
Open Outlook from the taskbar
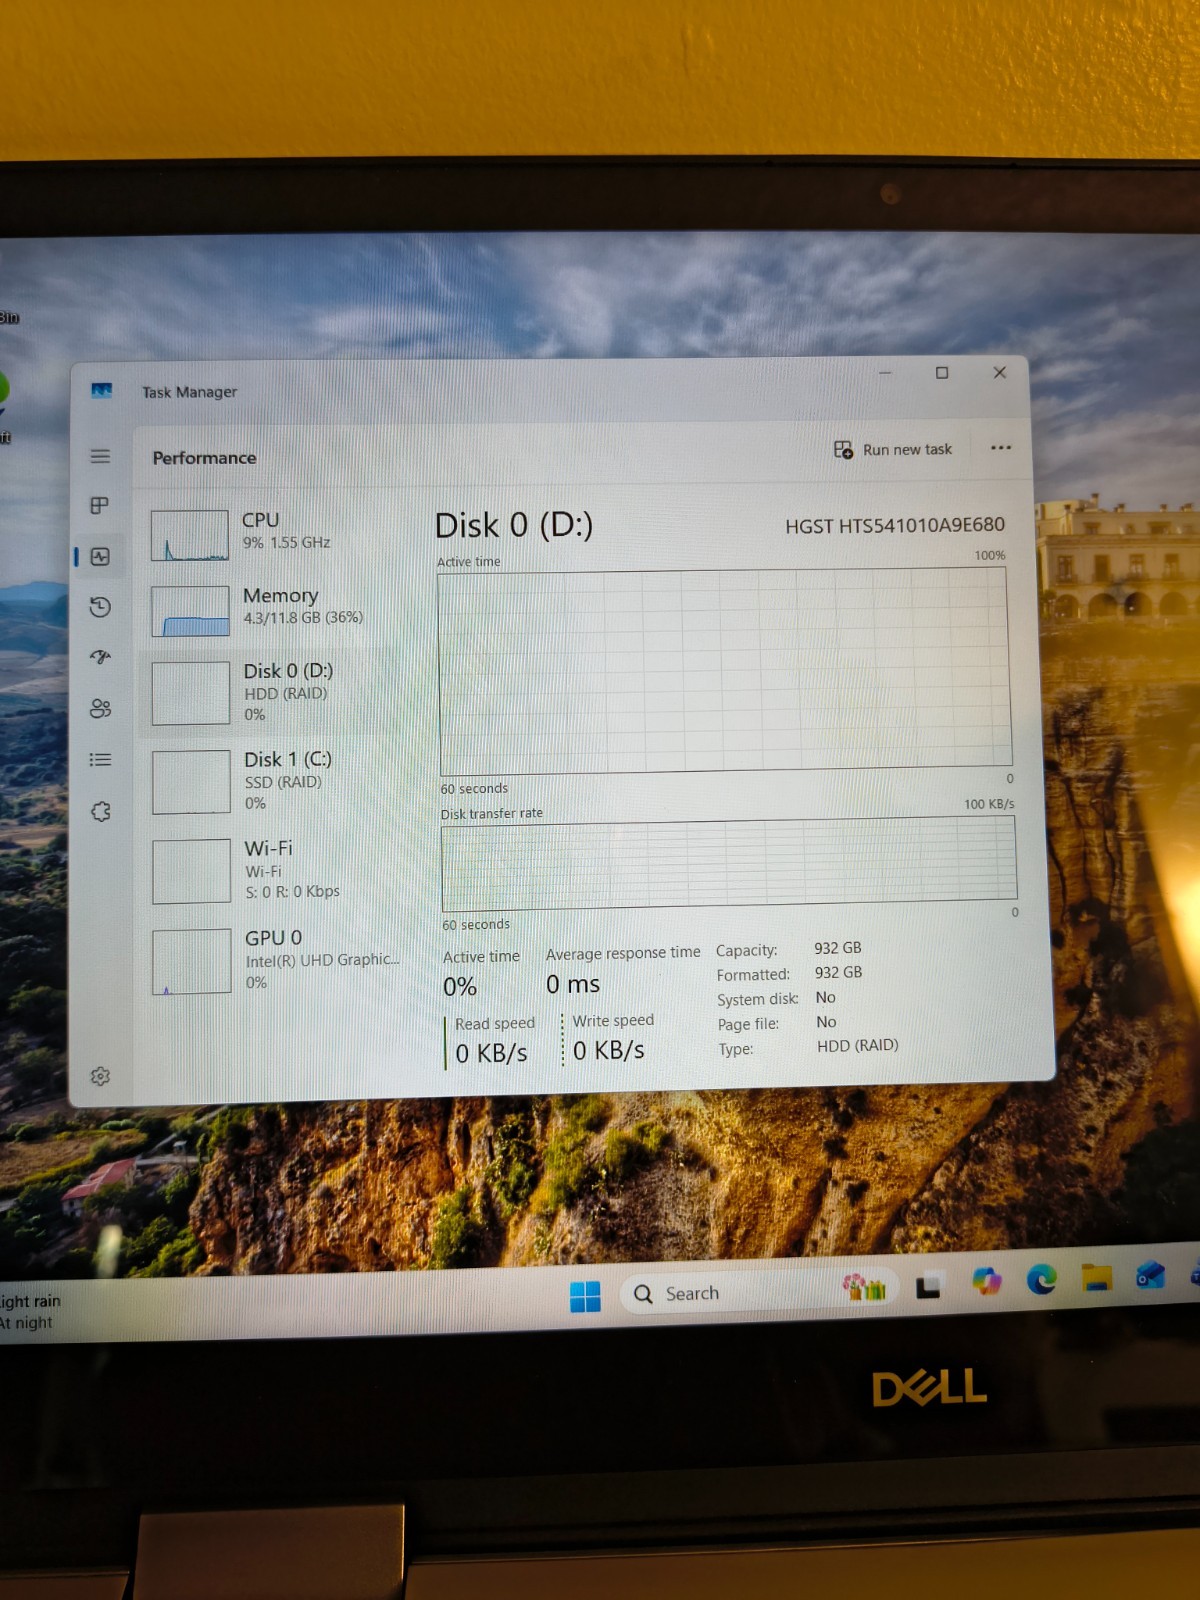click(1150, 1275)
